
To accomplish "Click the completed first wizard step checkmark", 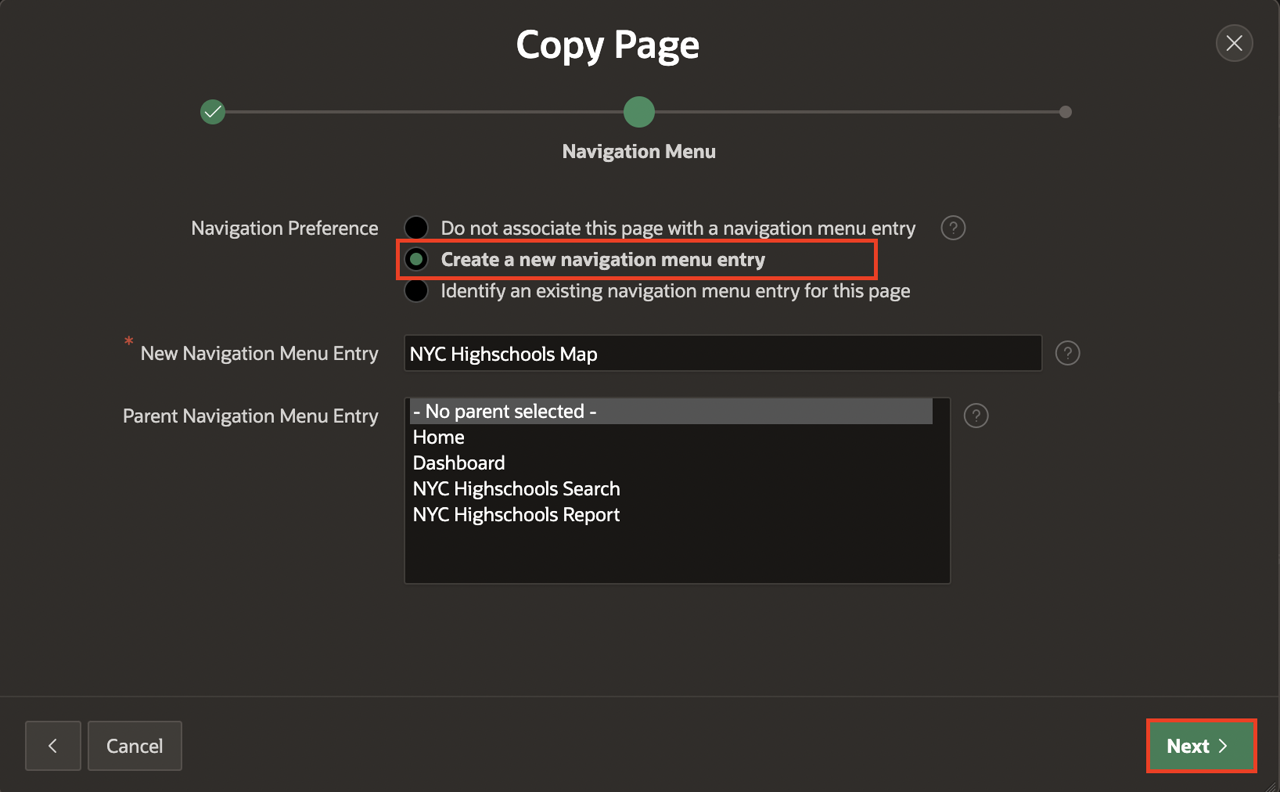I will pyautogui.click(x=212, y=112).
